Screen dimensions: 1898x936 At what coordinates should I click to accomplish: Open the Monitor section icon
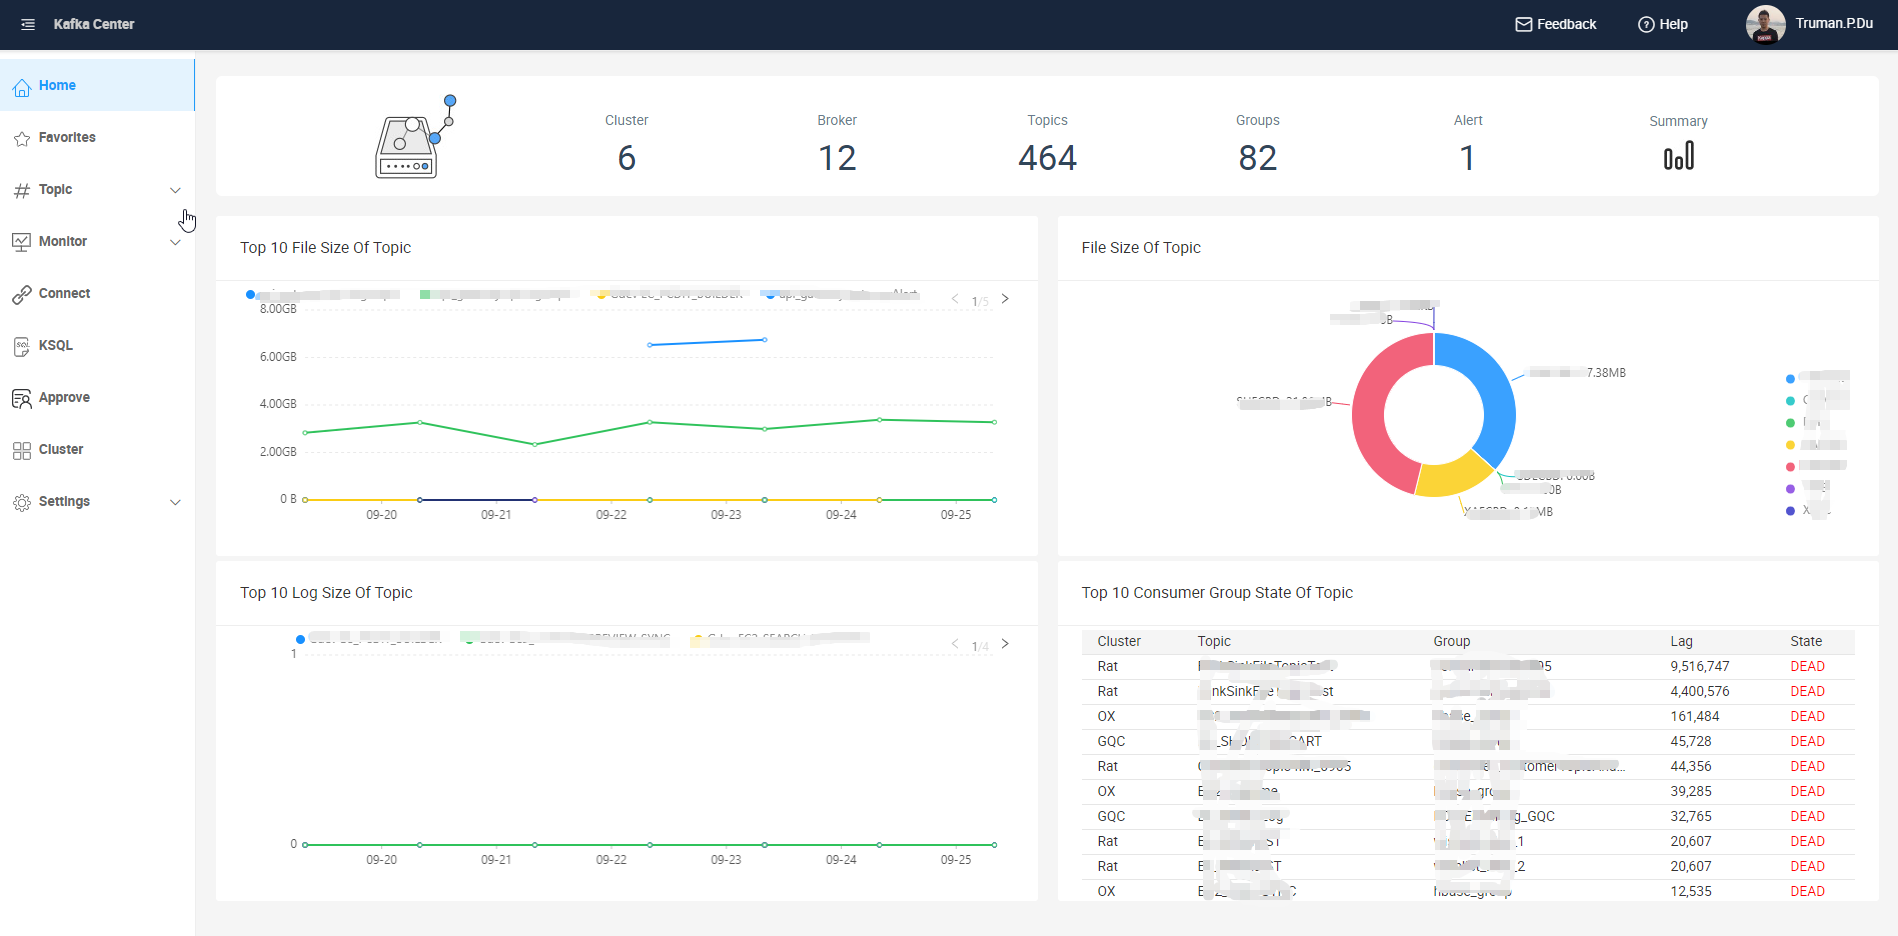tap(22, 241)
